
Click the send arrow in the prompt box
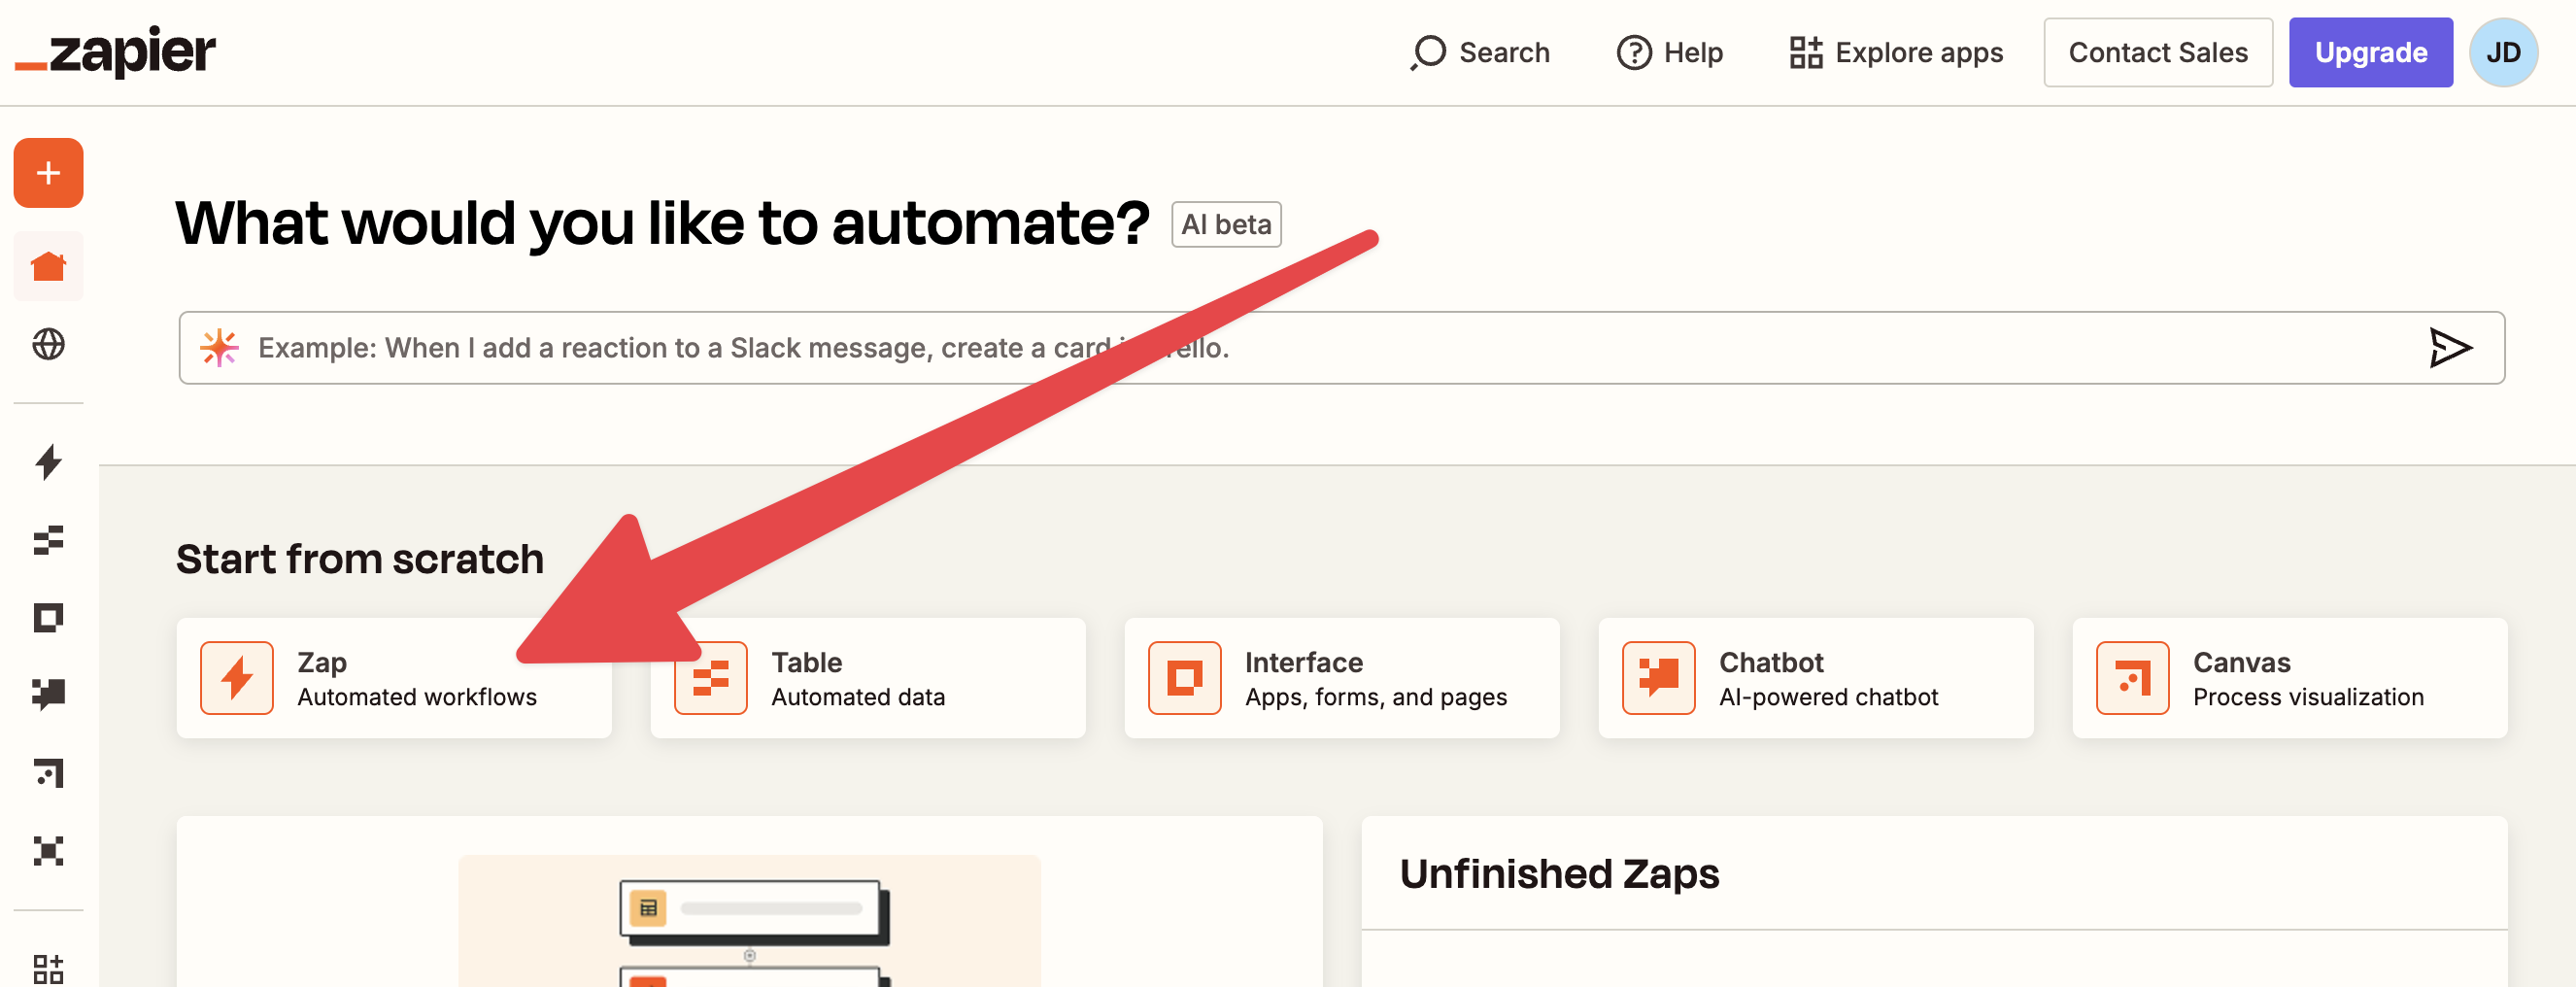coord(2450,348)
